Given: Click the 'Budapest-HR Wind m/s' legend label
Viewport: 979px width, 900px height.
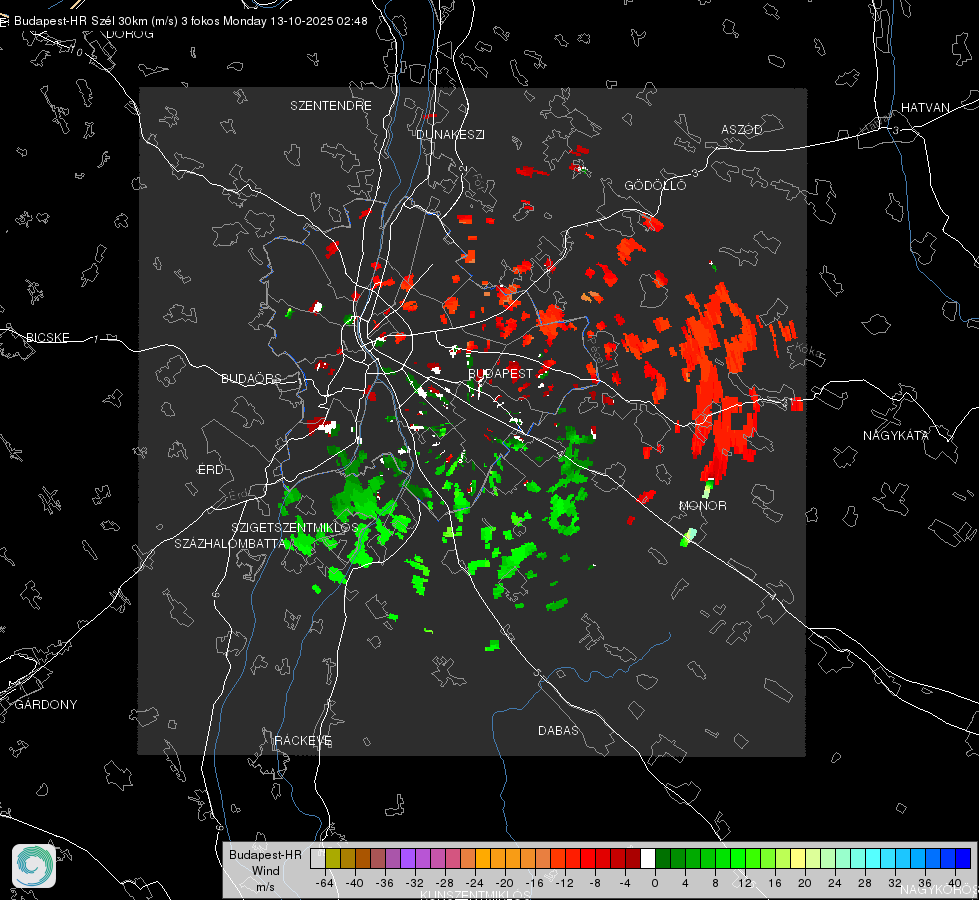Looking at the screenshot, I should click(265, 870).
